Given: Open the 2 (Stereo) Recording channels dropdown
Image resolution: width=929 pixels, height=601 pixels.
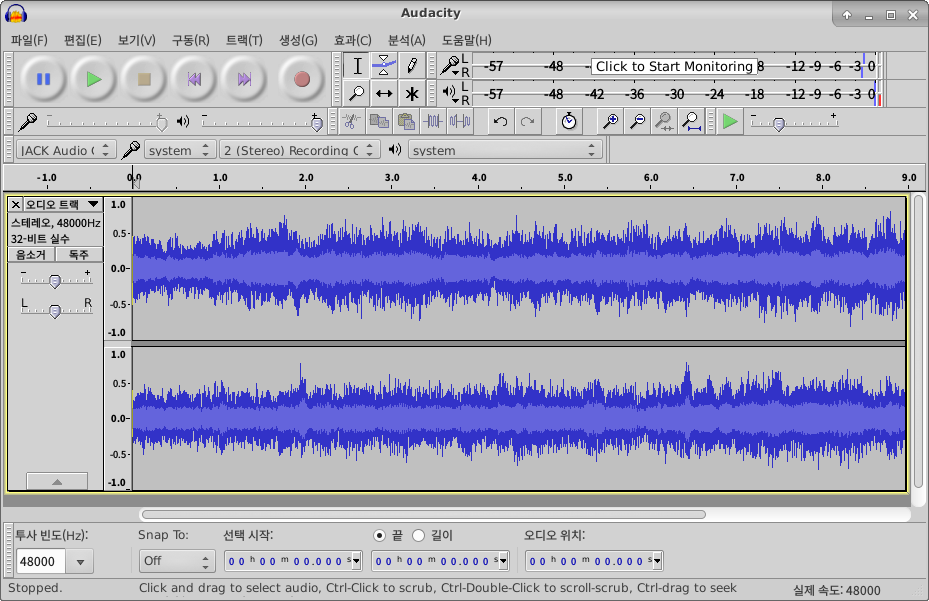Looking at the screenshot, I should click(x=299, y=150).
